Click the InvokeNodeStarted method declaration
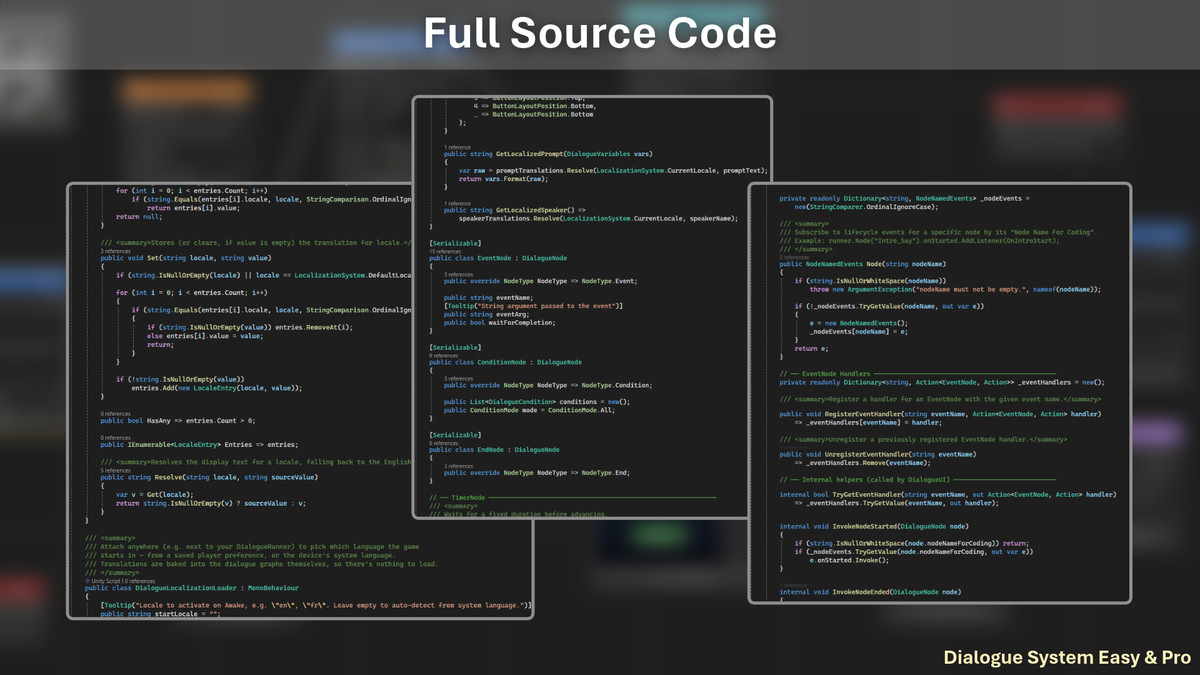1200x675 pixels. click(x=875, y=526)
